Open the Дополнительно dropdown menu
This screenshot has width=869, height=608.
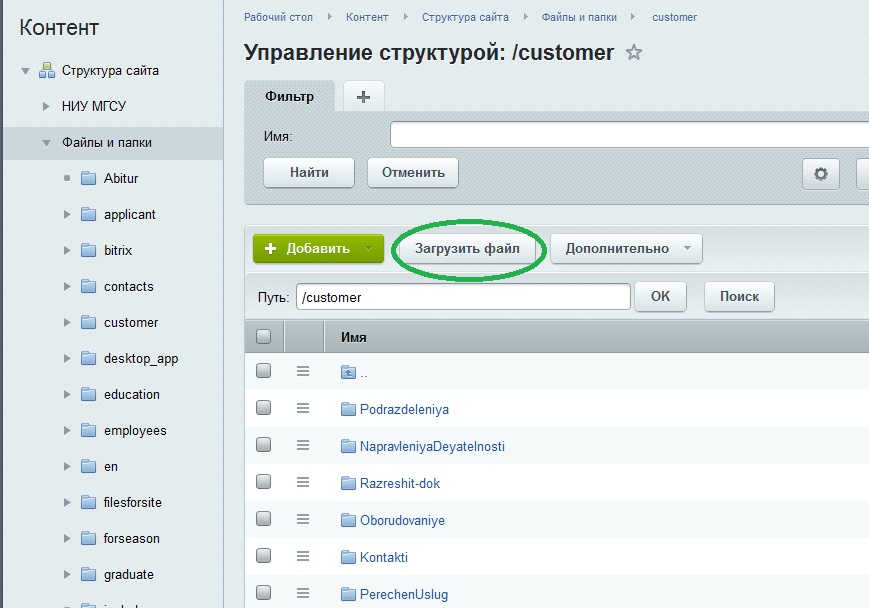[x=626, y=248]
